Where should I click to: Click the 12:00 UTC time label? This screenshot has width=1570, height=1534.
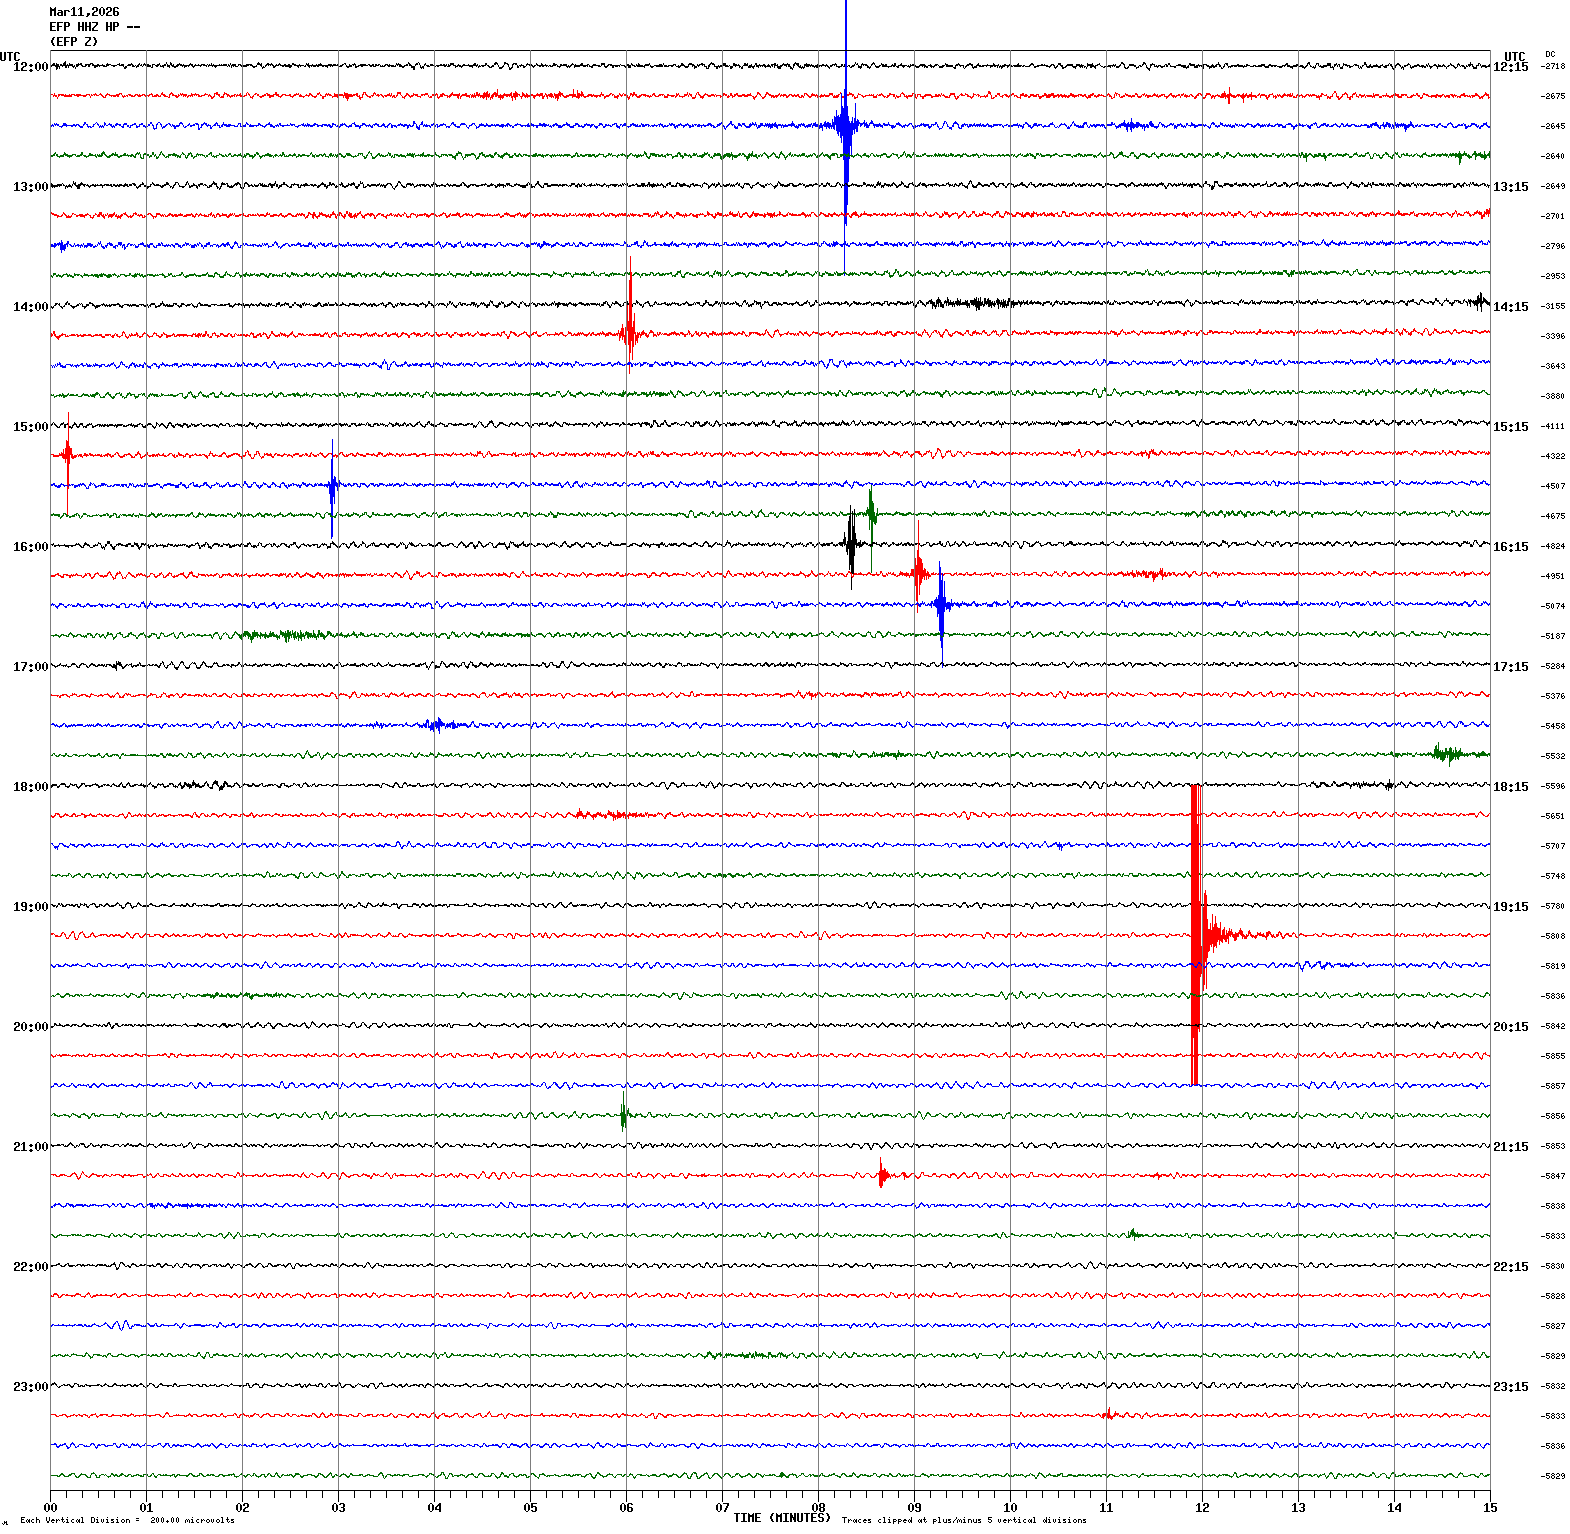[x=30, y=67]
